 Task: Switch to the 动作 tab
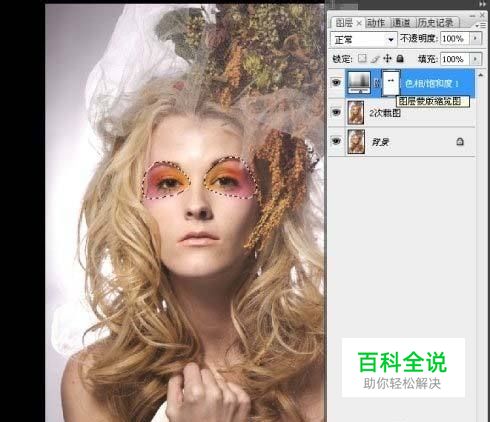(x=376, y=23)
